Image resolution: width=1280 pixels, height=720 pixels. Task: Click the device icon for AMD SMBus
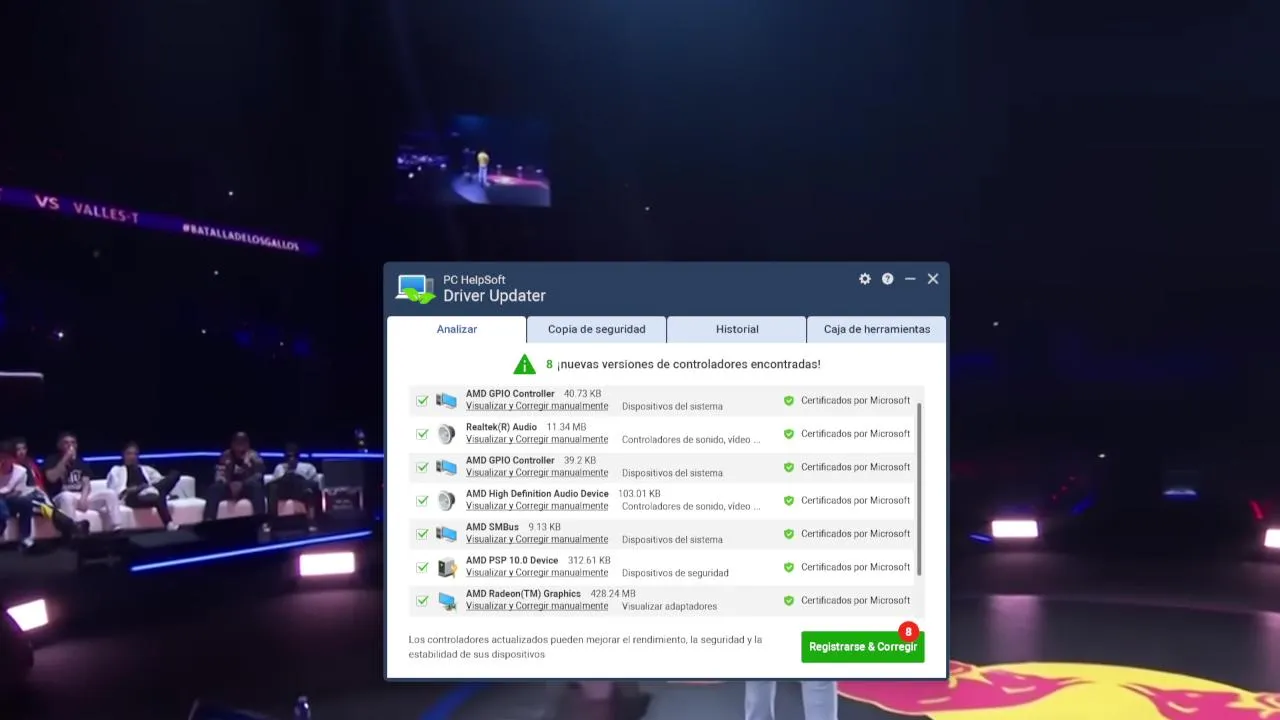[x=446, y=534]
